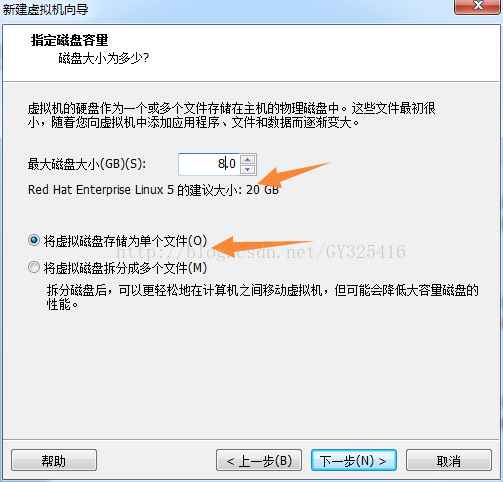Click into the maximum disk size field
The width and height of the screenshot is (503, 482).
[x=209, y=164]
